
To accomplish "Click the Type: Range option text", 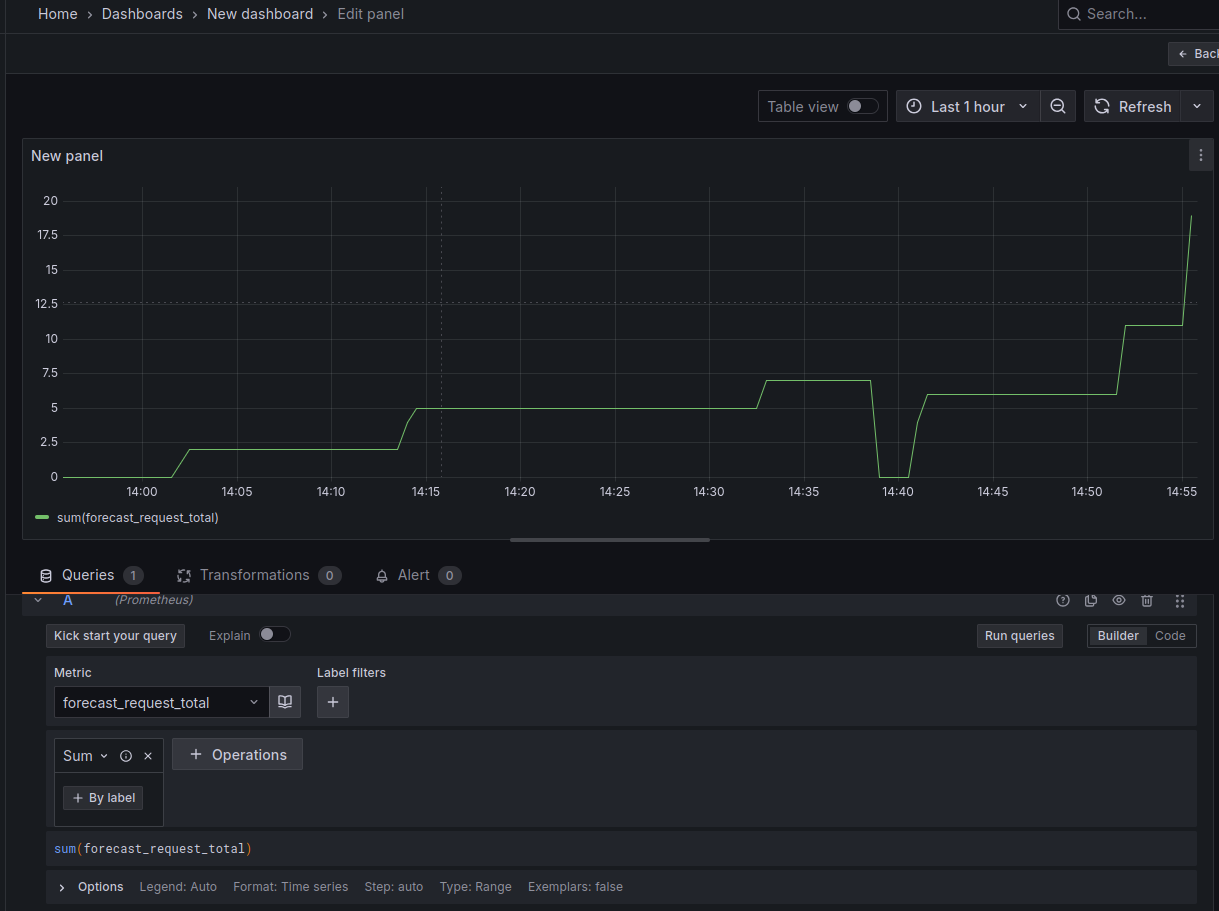I will click(x=476, y=887).
